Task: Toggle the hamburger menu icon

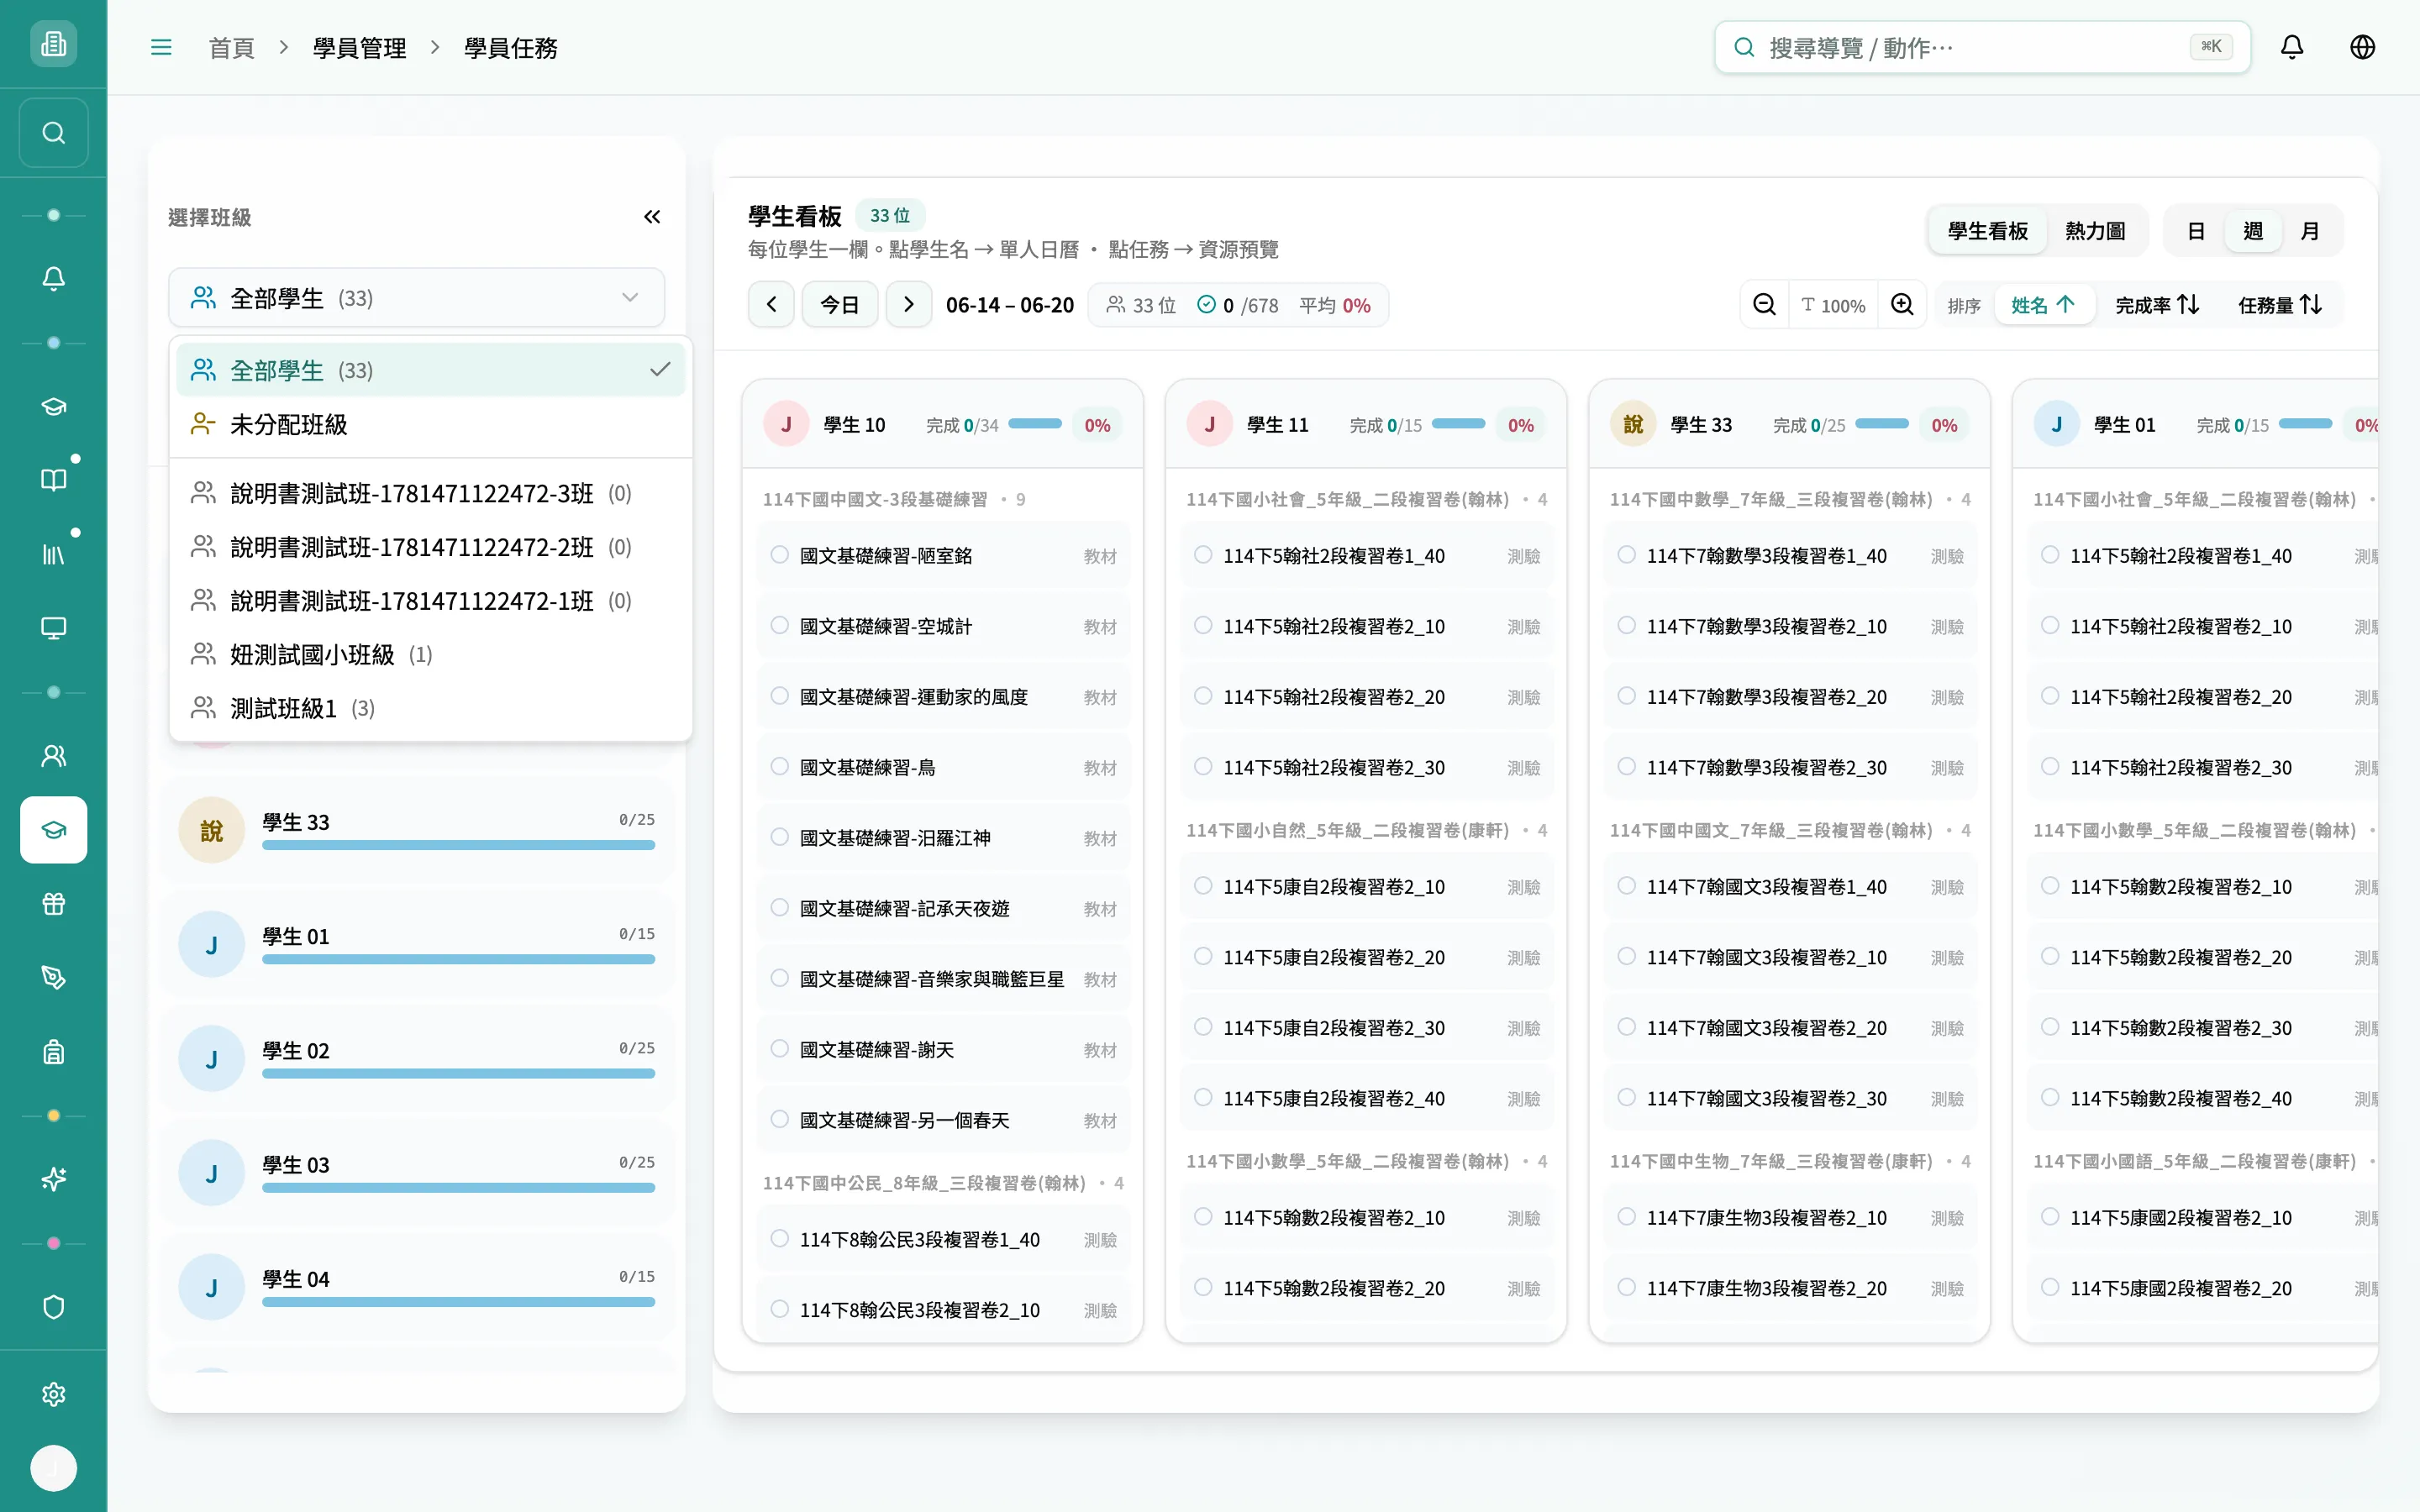Action: pos(161,47)
